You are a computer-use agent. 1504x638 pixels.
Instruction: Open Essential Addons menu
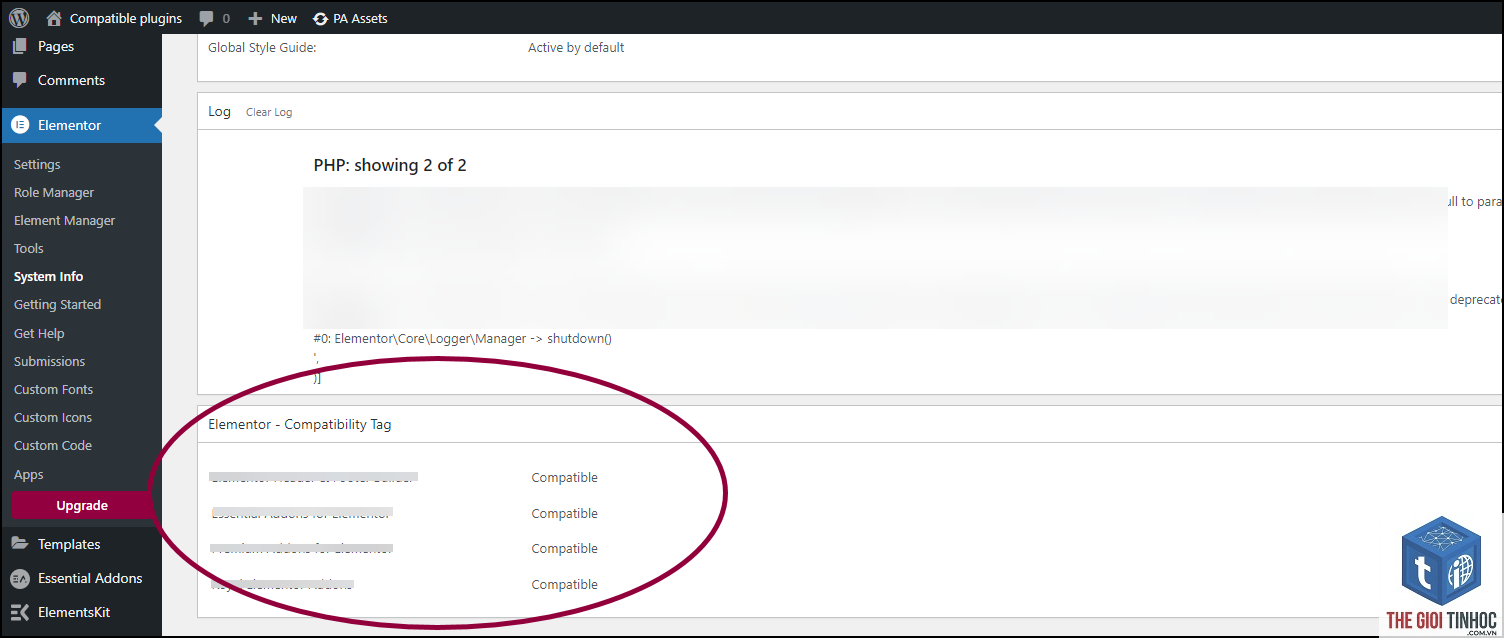(90, 578)
